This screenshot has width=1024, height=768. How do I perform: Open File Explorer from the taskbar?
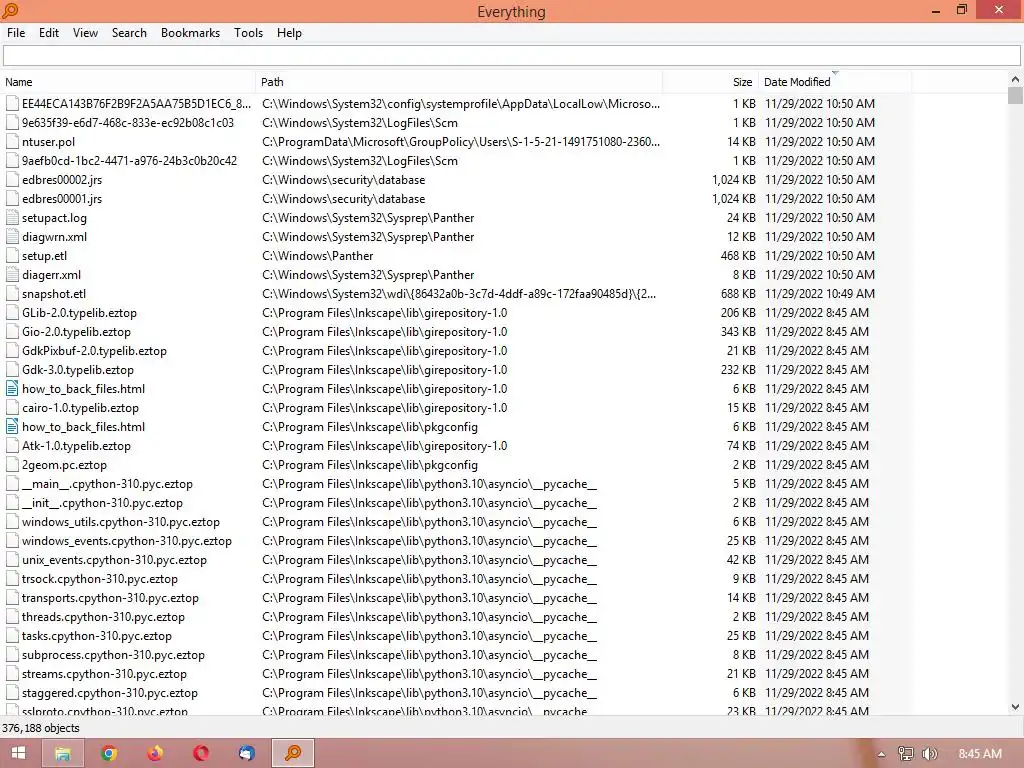pos(63,753)
